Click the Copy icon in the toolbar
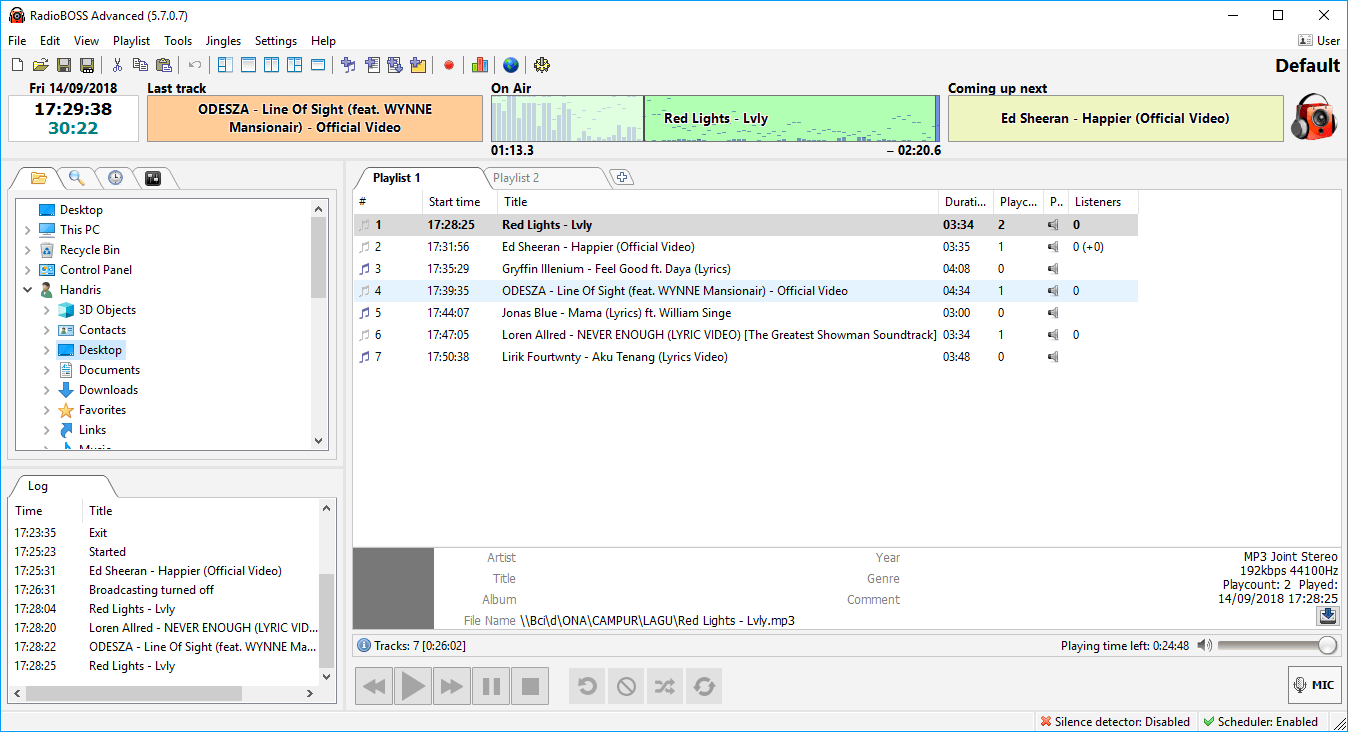1348x732 pixels. click(x=140, y=65)
